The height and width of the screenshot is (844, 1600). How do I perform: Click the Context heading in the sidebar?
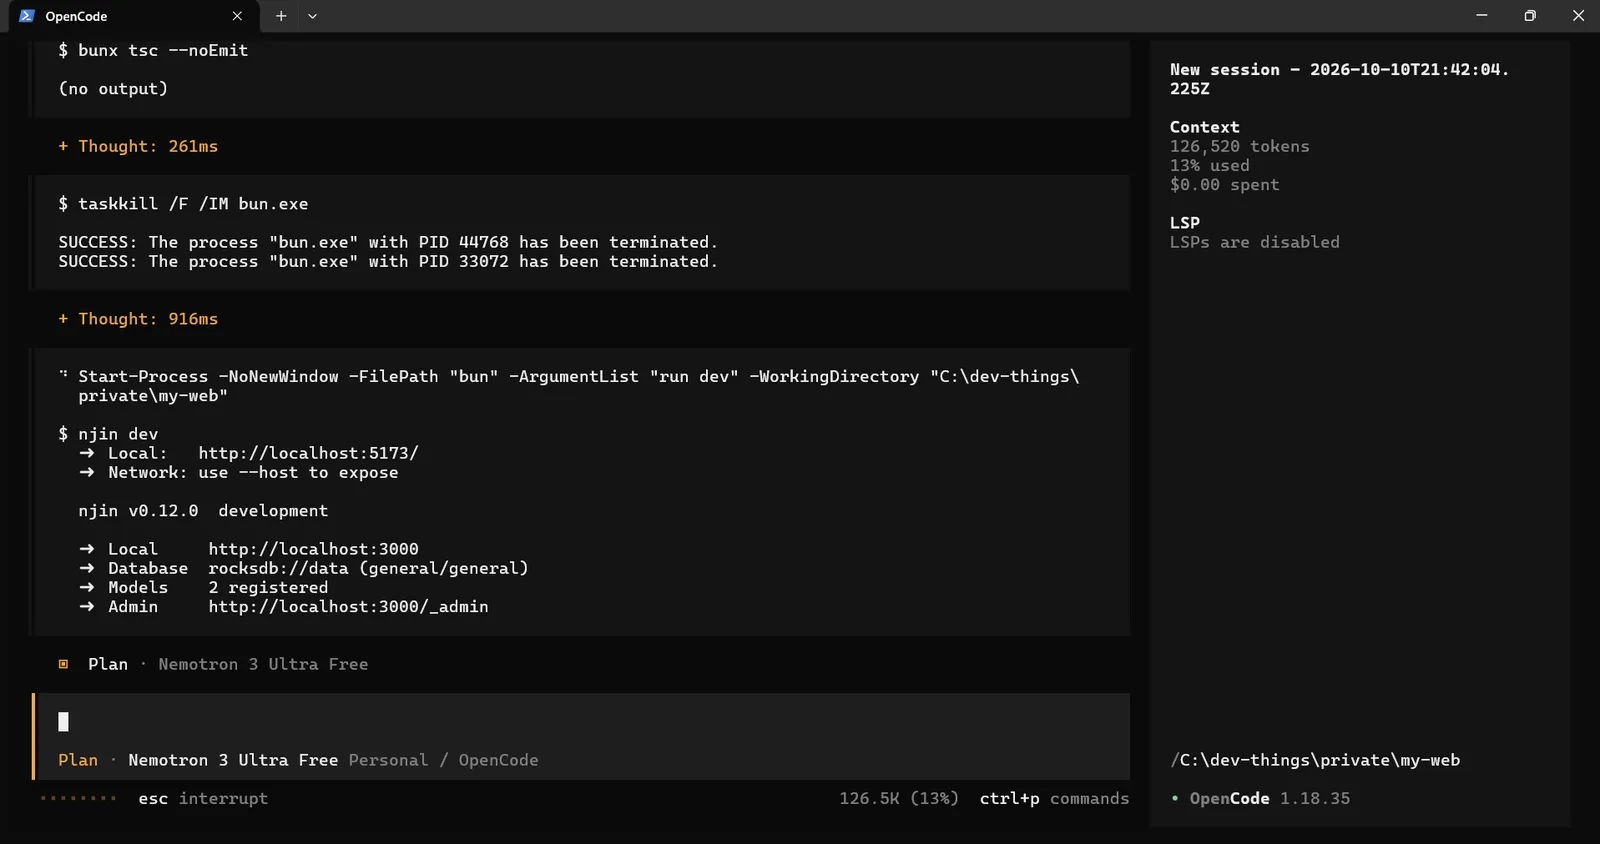(1204, 127)
